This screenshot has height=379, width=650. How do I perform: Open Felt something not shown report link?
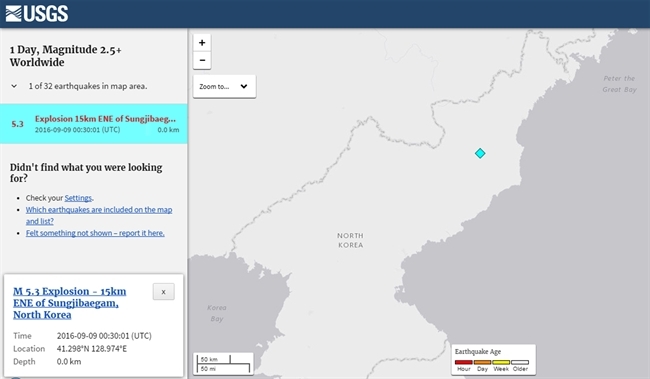[x=95, y=233]
